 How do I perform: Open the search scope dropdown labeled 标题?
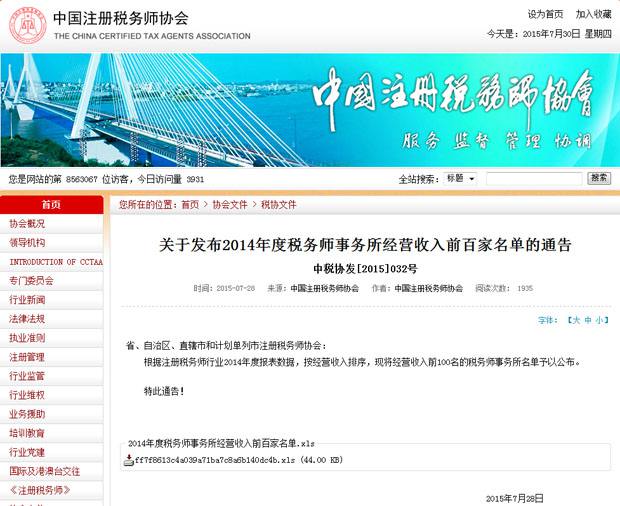coord(460,179)
